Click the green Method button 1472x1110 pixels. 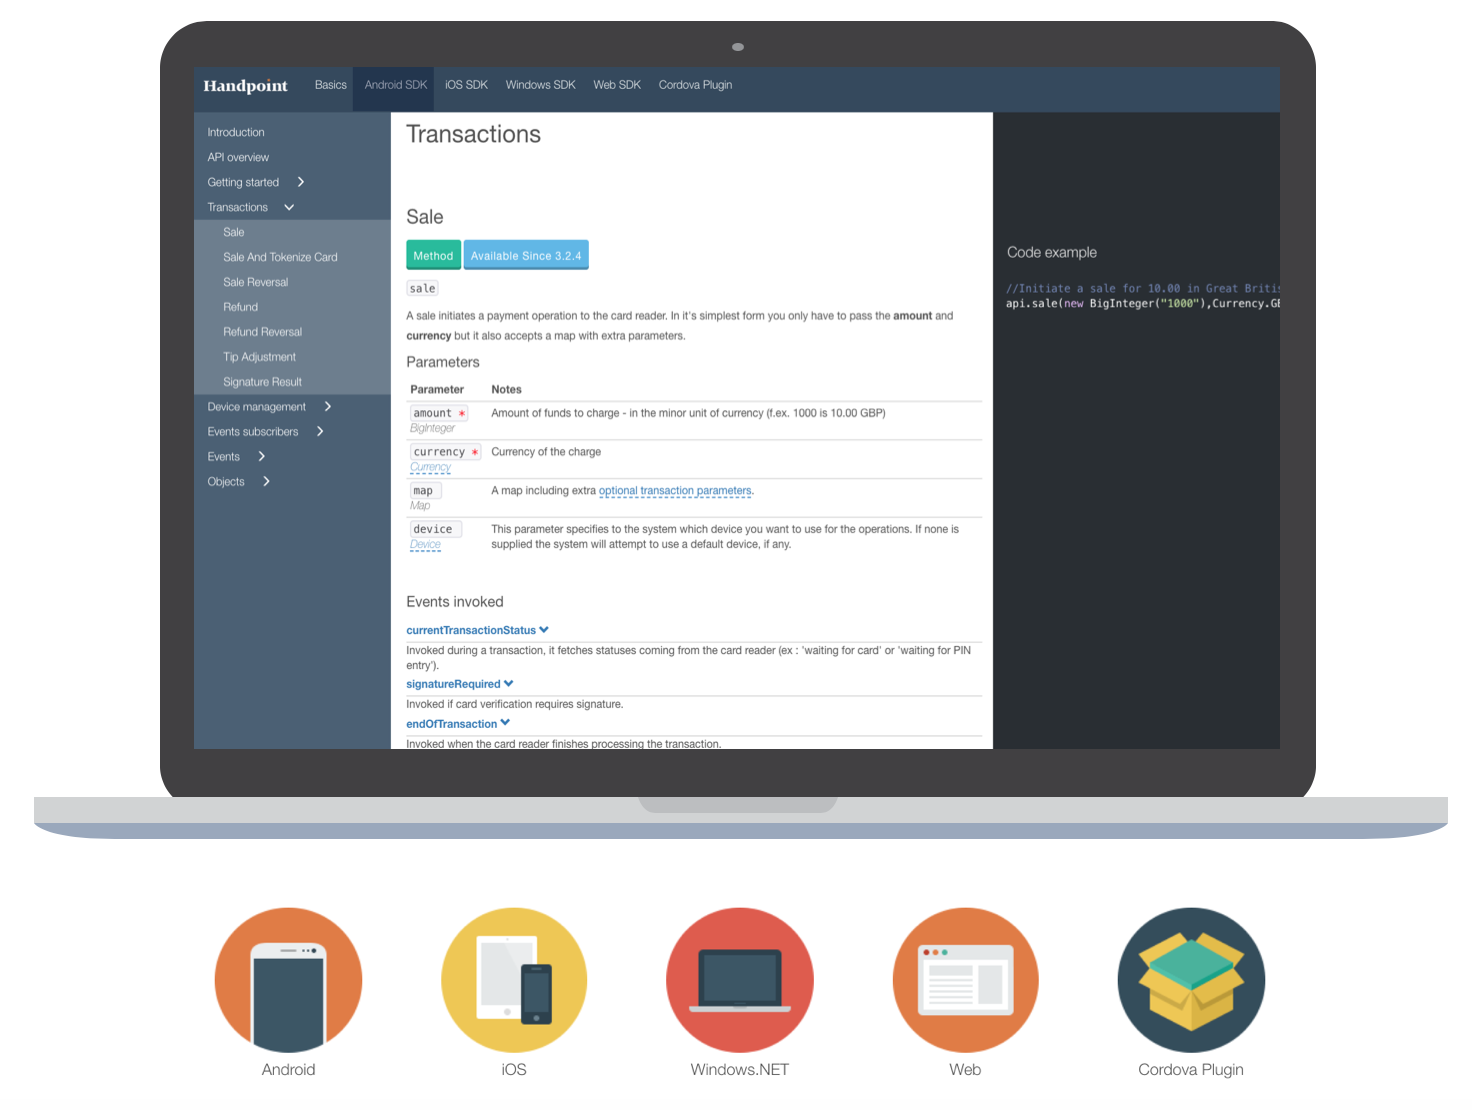pyautogui.click(x=433, y=256)
